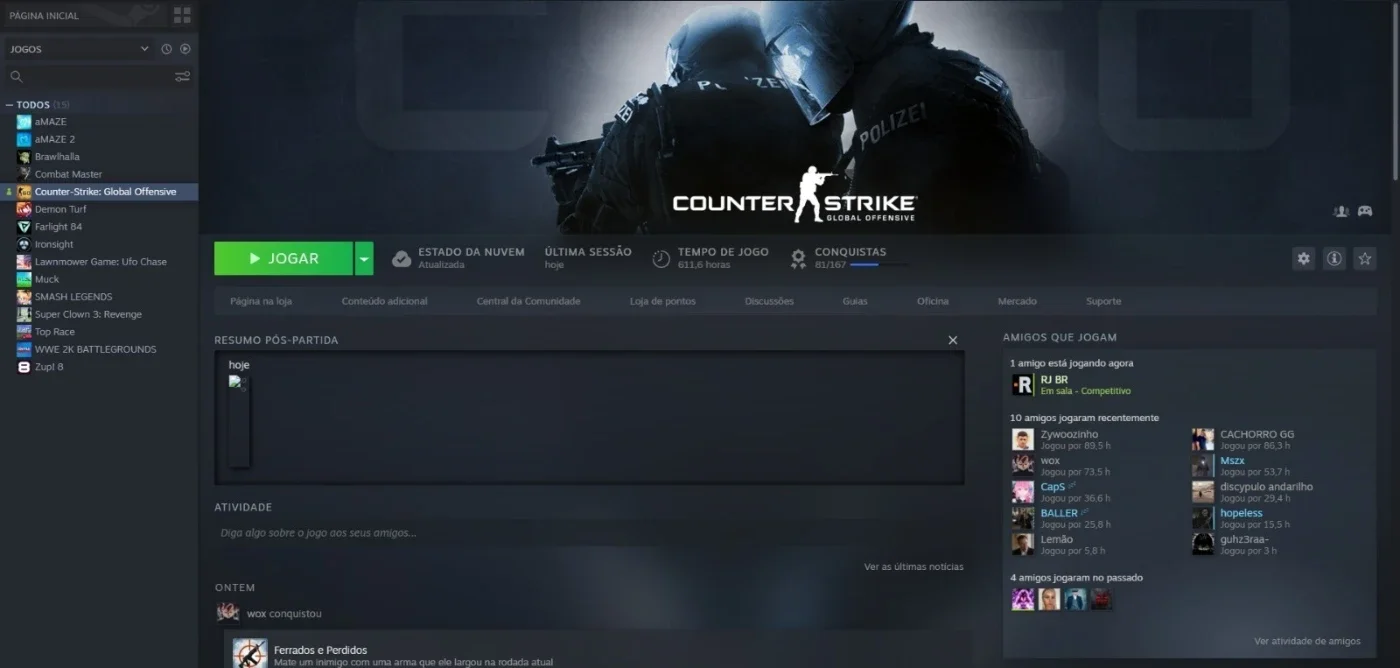The height and width of the screenshot is (668, 1400).
Task: Open game settings gear icon
Action: (x=1303, y=258)
